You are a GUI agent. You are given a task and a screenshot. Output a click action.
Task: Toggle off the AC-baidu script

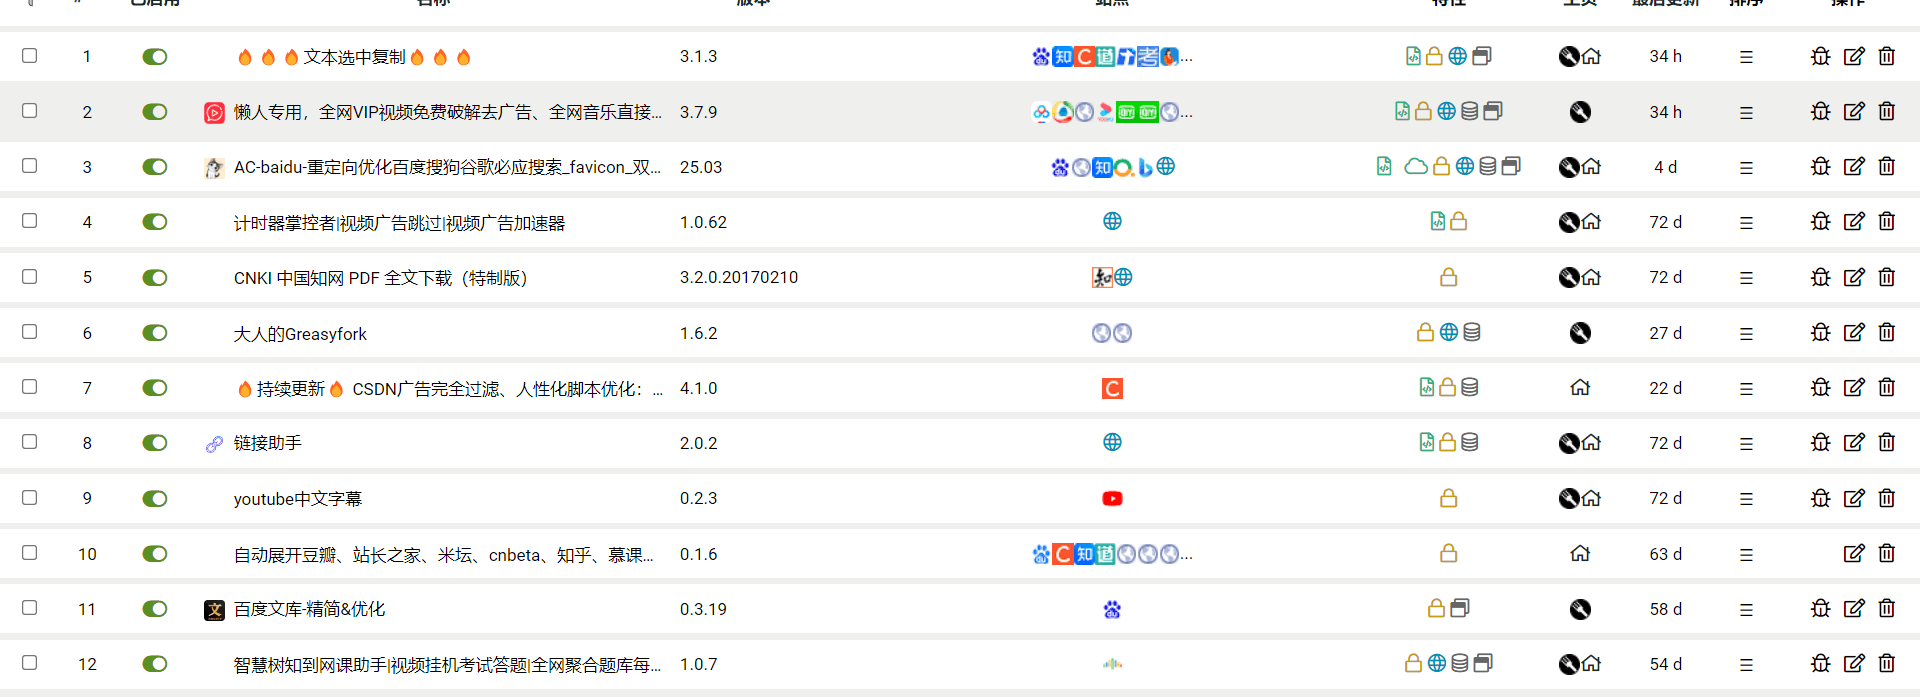[x=154, y=167]
